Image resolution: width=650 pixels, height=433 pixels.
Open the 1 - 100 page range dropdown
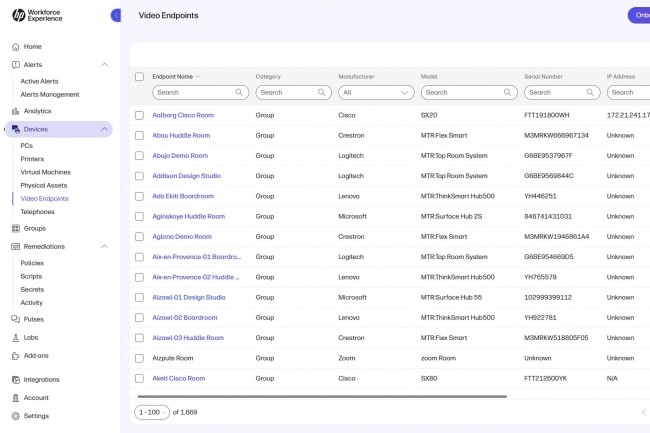pyautogui.click(x=152, y=412)
